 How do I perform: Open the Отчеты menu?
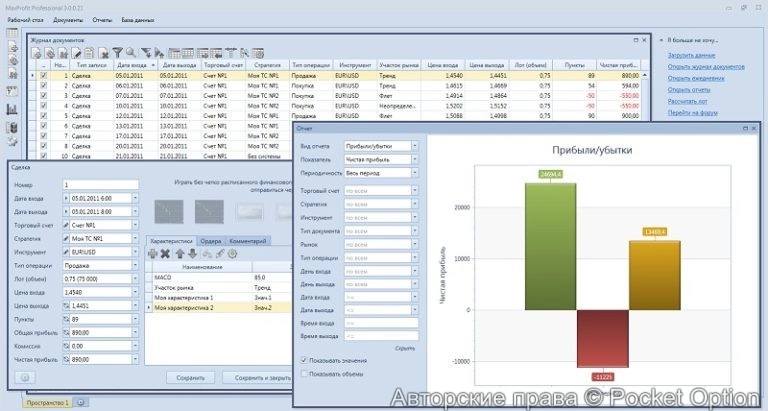click(x=102, y=20)
